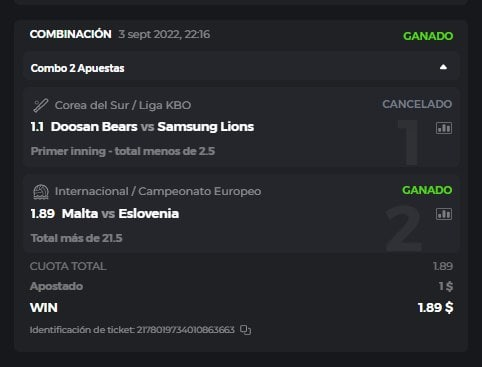482x367 pixels.
Task: Open stats icon for Doosan Bears match
Action: click(x=444, y=128)
